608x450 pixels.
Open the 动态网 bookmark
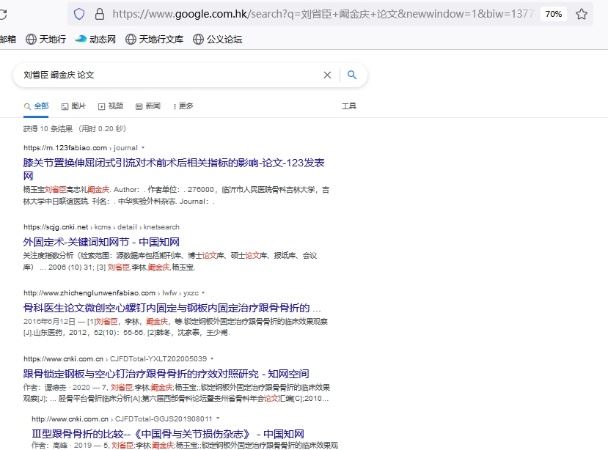click(97, 39)
